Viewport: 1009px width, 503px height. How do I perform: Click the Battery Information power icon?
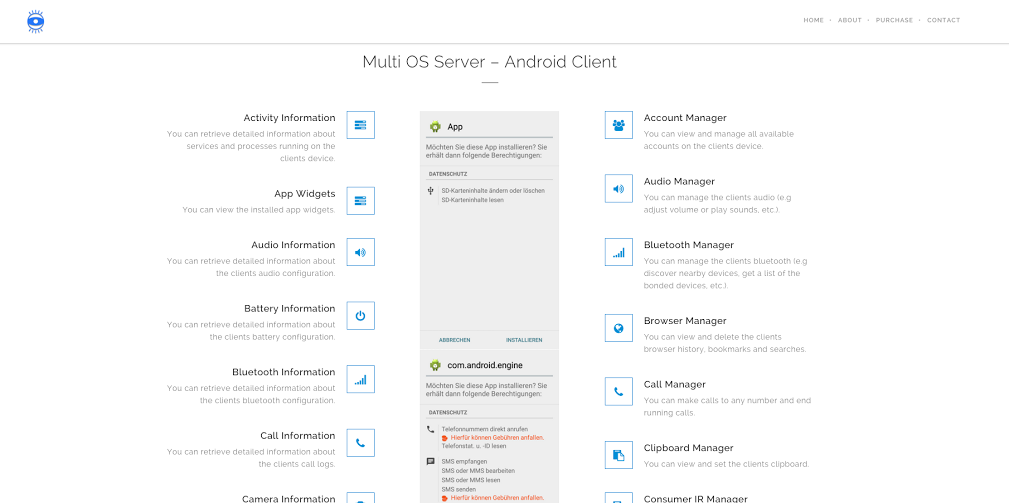tap(360, 316)
